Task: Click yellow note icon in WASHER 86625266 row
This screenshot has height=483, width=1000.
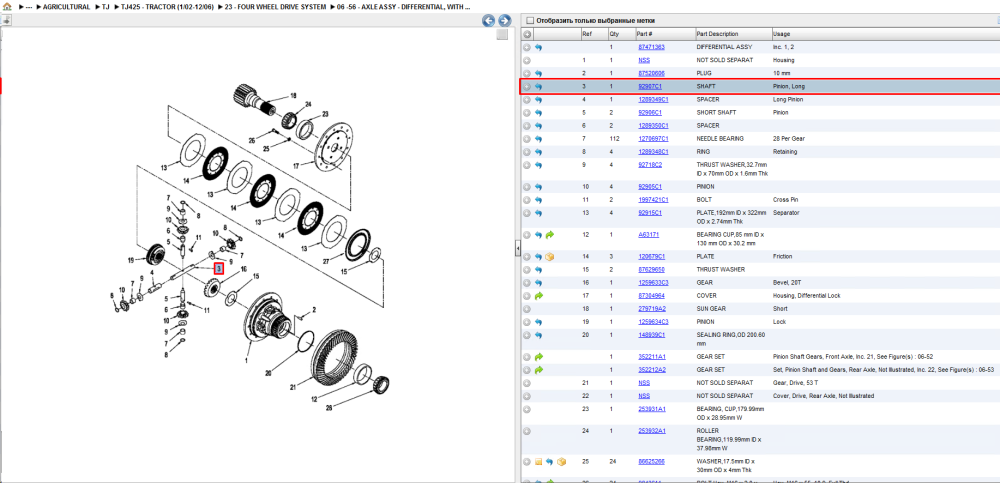Action: pos(538,461)
